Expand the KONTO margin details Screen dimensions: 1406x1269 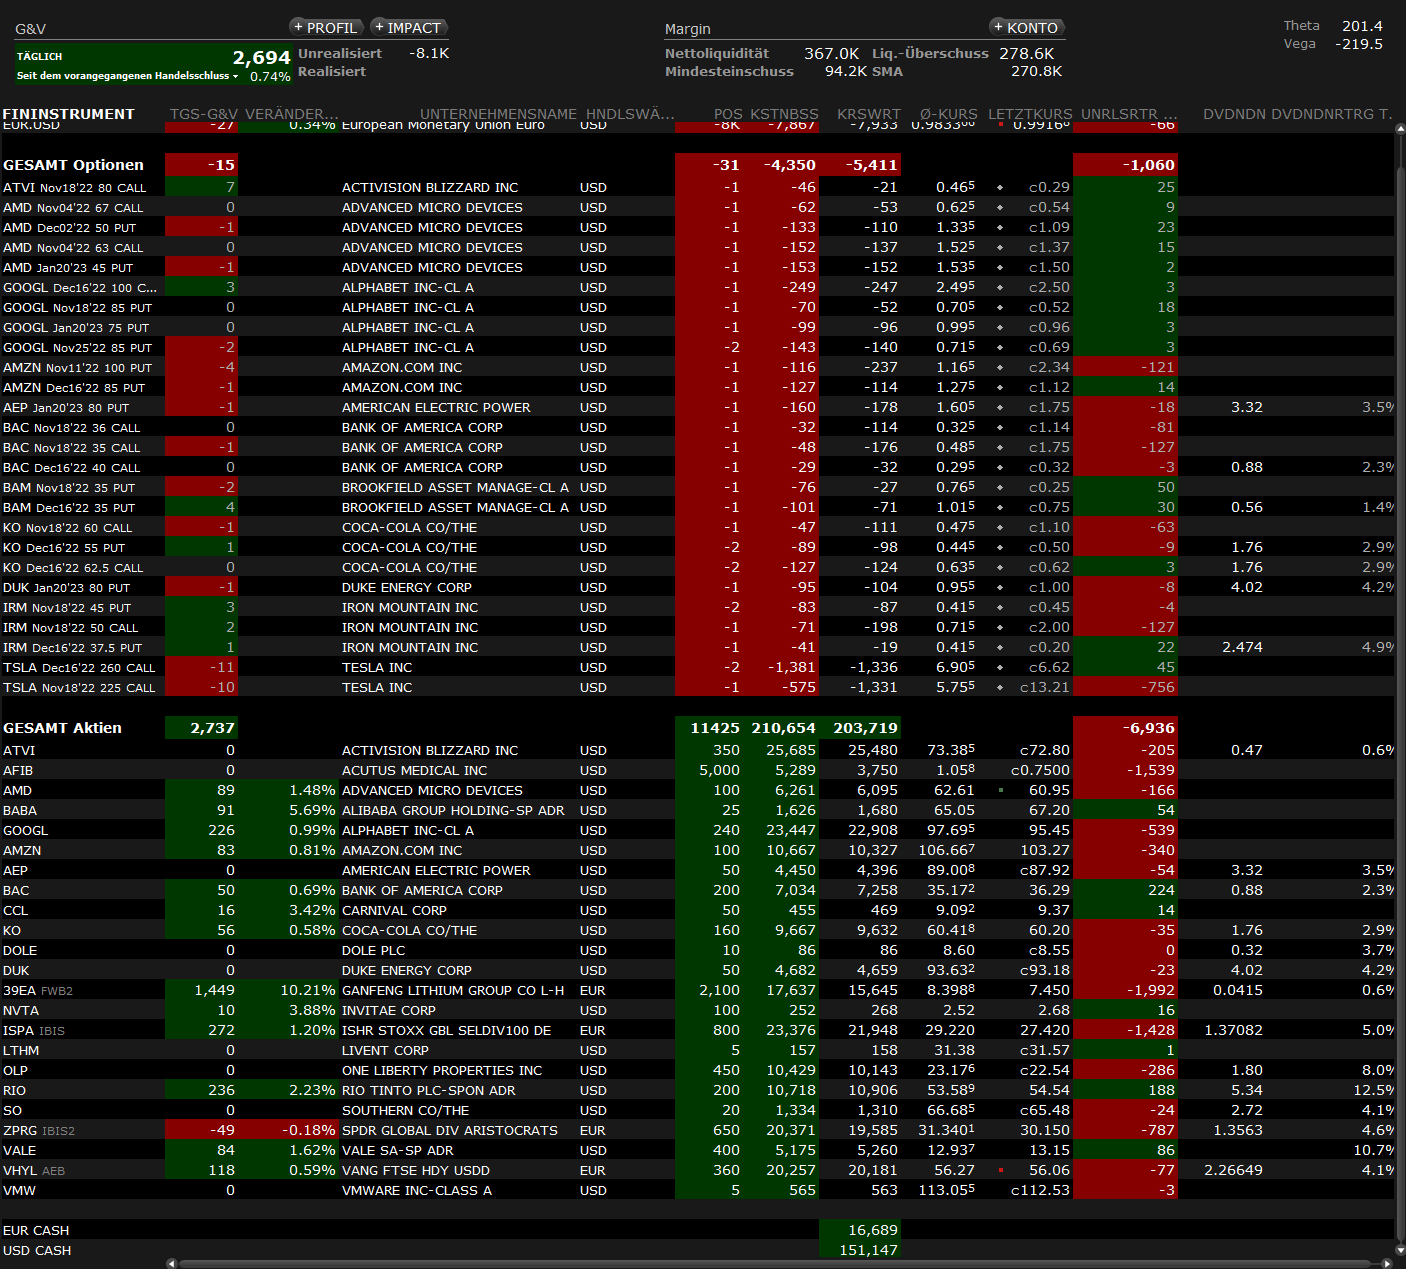point(1026,28)
